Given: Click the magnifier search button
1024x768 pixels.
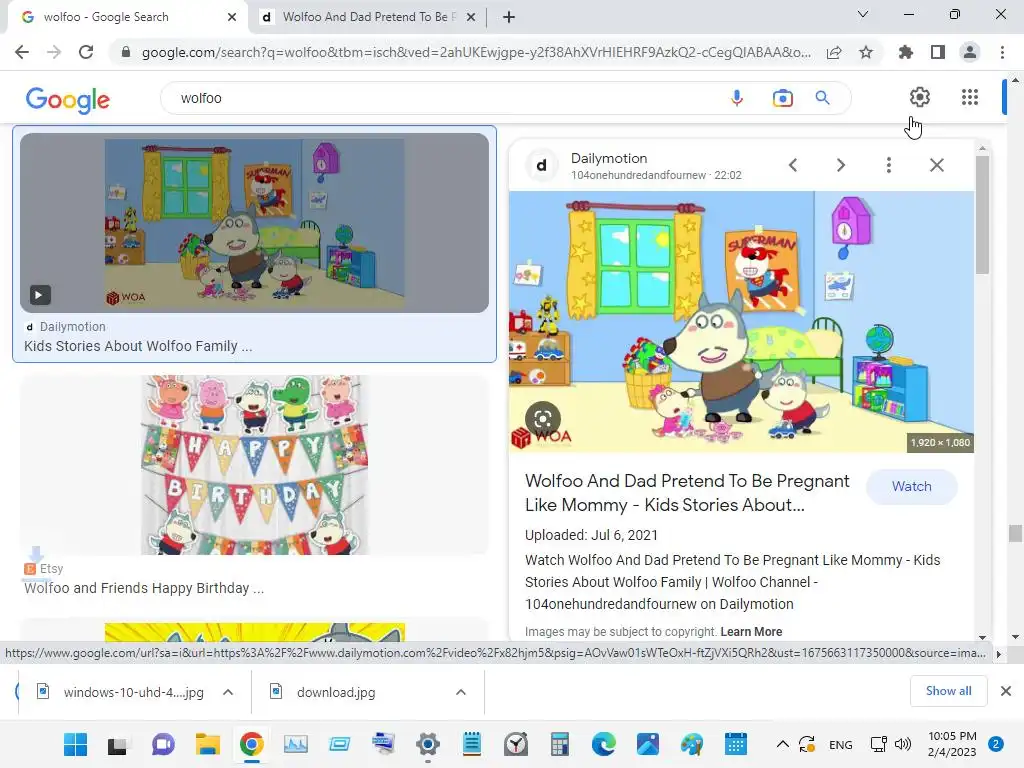Looking at the screenshot, I should tap(822, 98).
